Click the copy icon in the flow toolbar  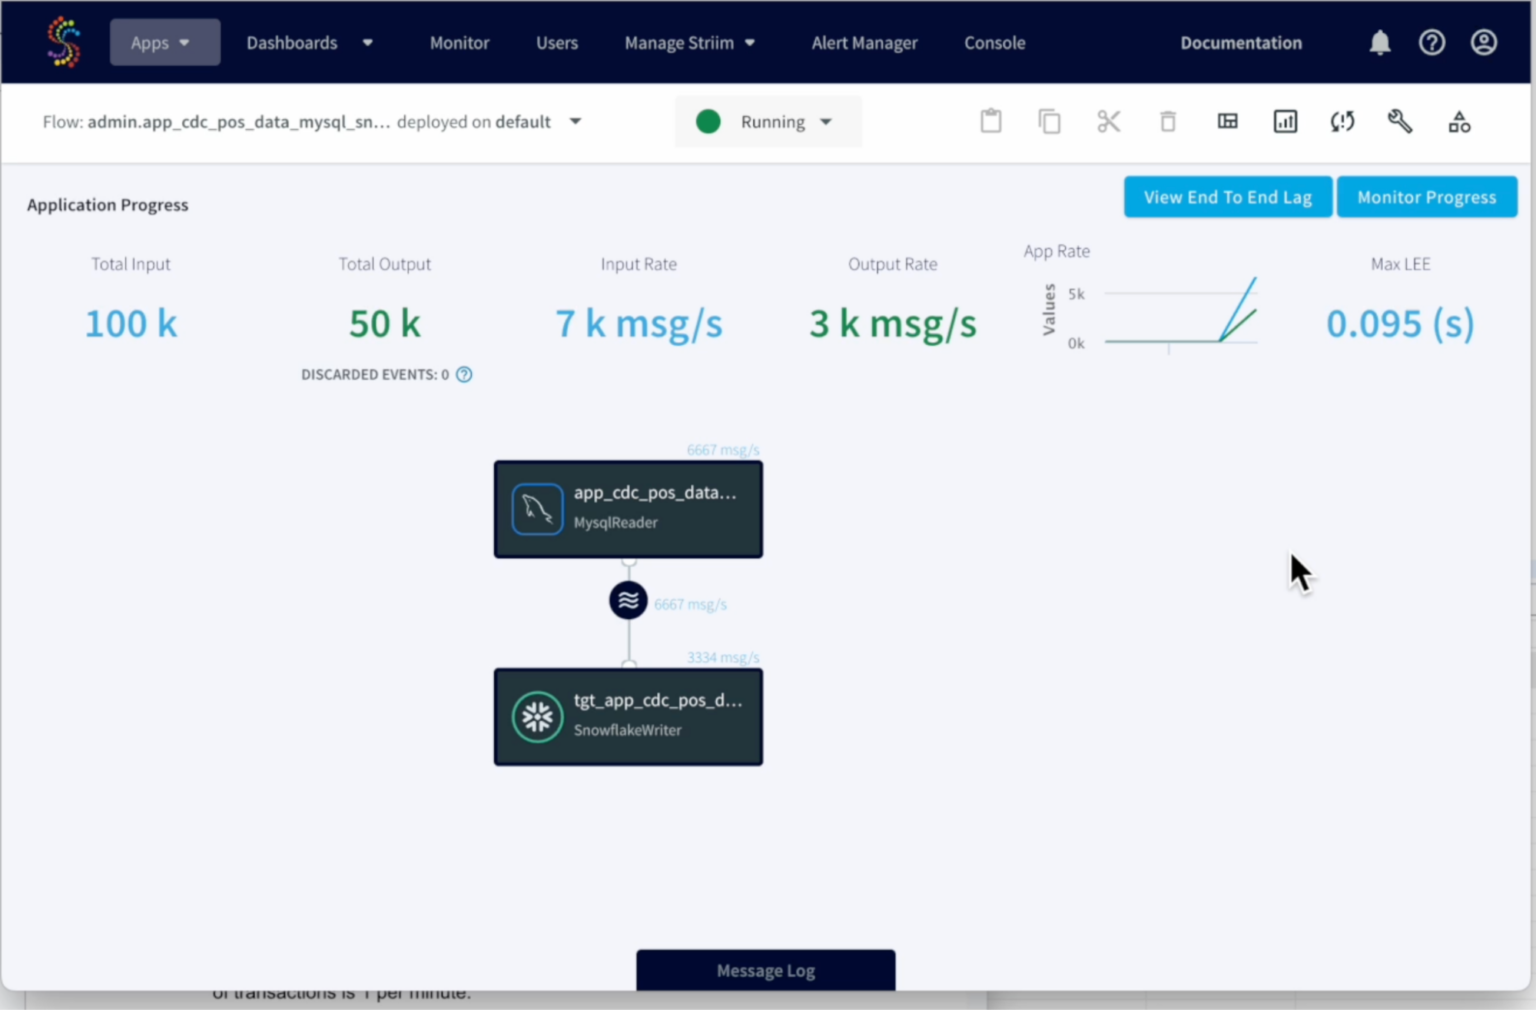pyautogui.click(x=1049, y=121)
